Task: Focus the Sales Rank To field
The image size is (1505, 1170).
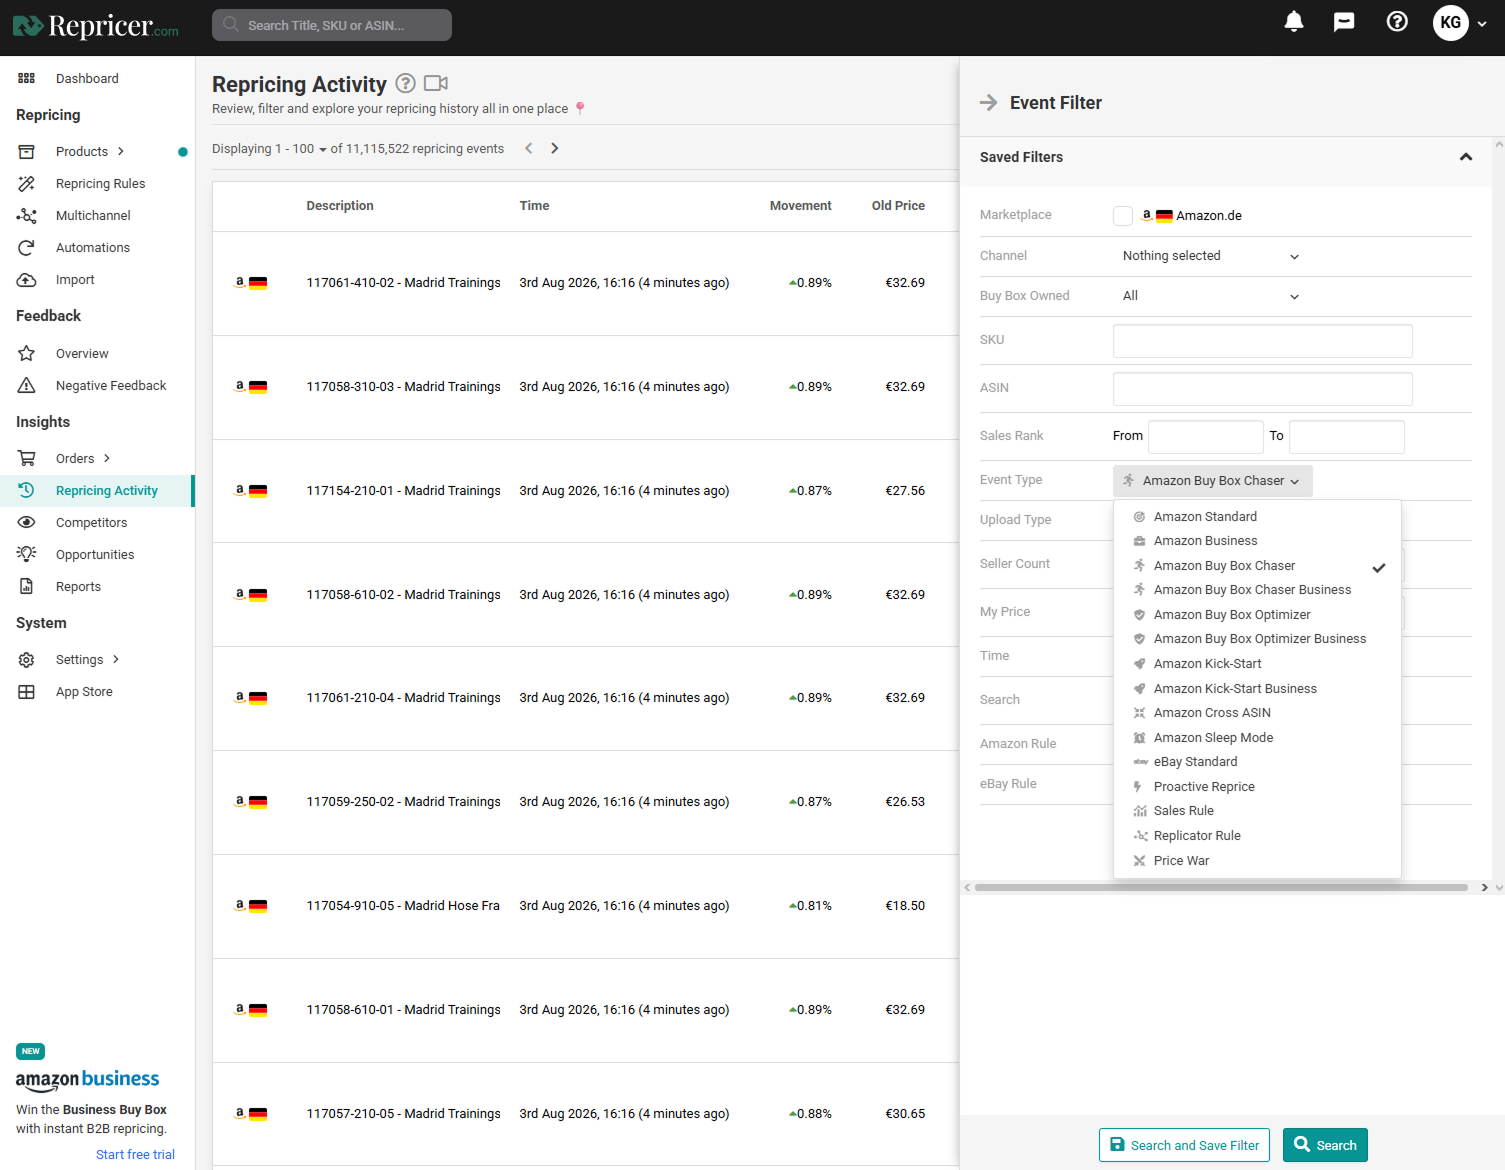Action: coord(1347,437)
